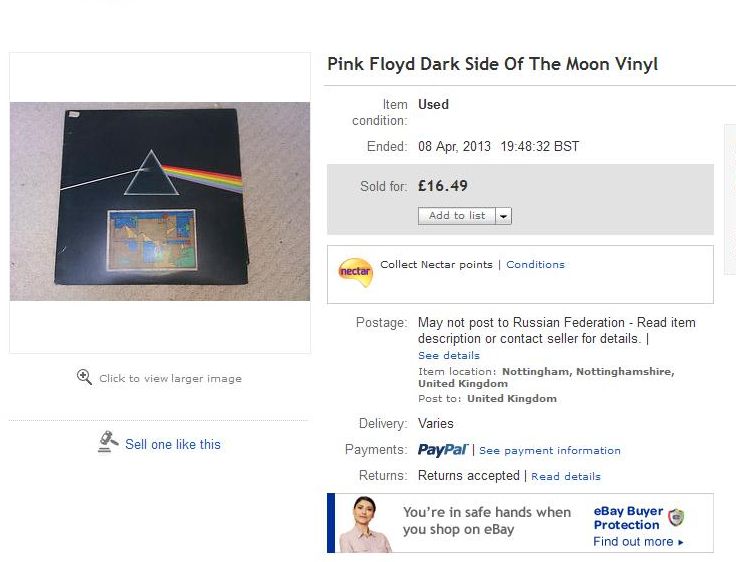Click the magnifier icon under the album photo
Screen dimensions: 736x562
(85, 377)
